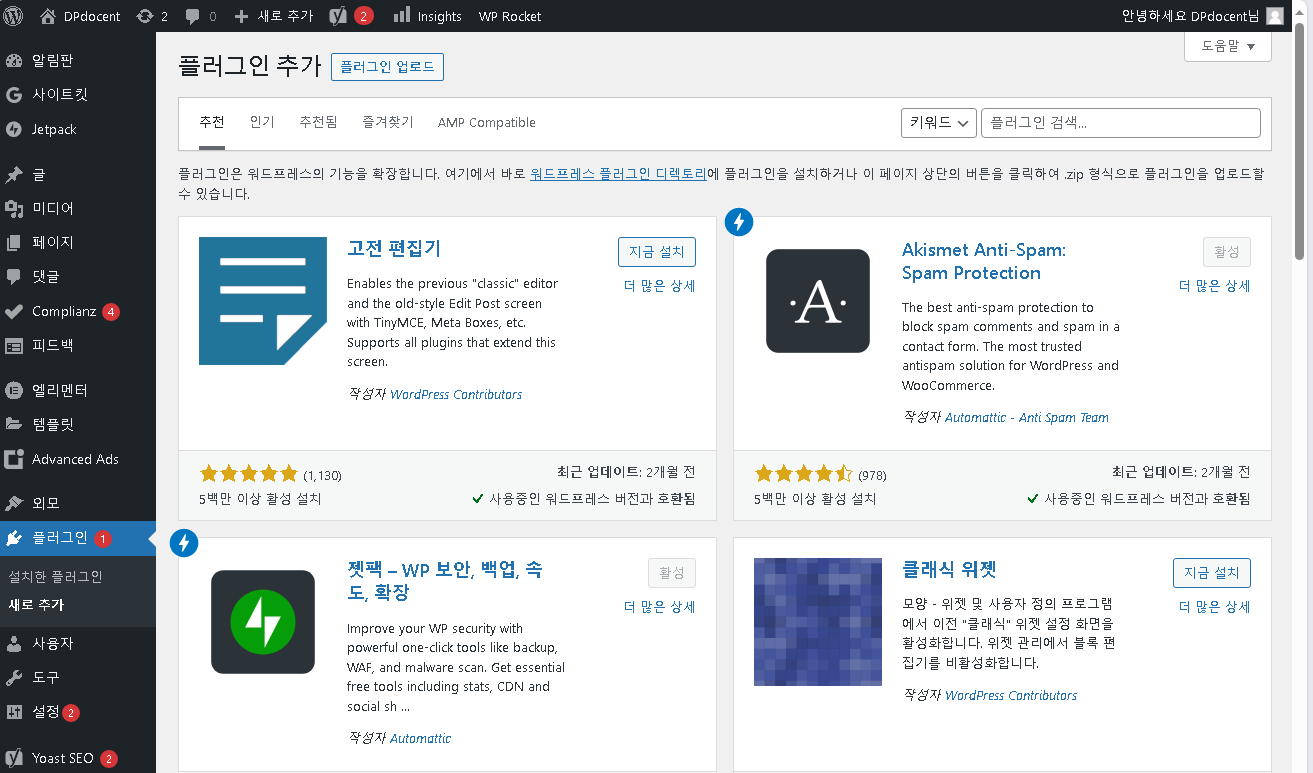Open 플러그인 plugins in sidebar

(78, 538)
